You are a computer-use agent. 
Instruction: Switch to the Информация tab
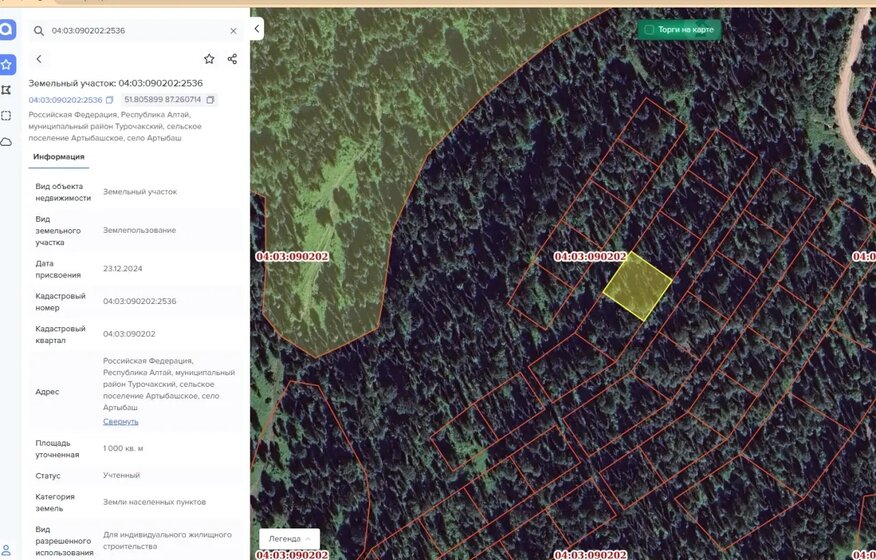[59, 157]
